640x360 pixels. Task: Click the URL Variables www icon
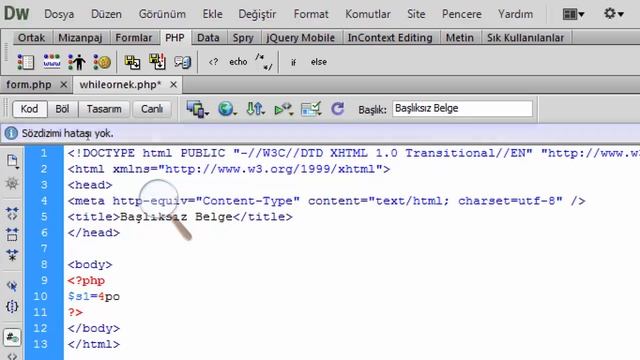52,62
